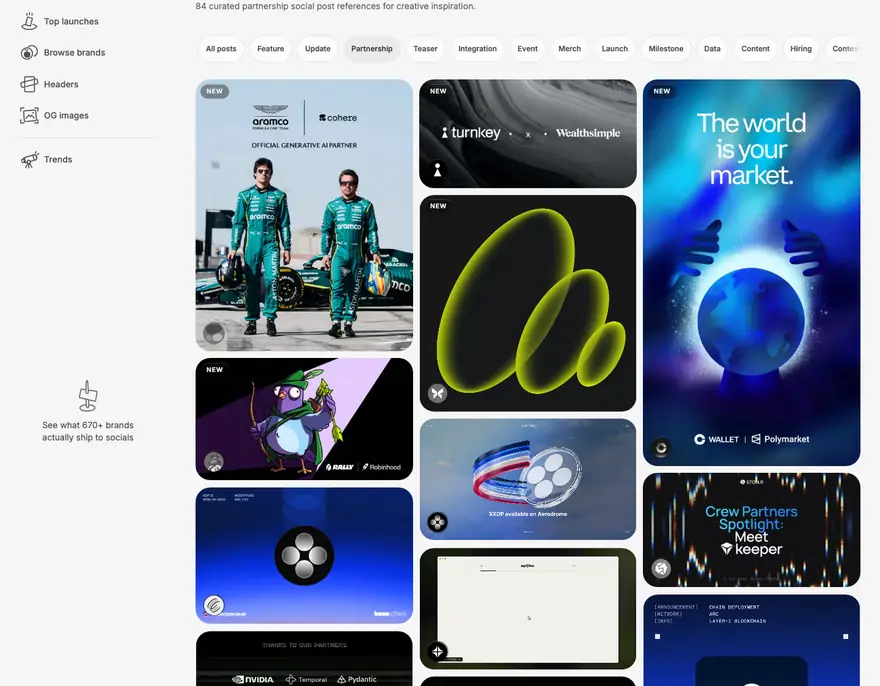This screenshot has width=880, height=686.
Task: Filter posts by Feature
Action: coord(271,49)
